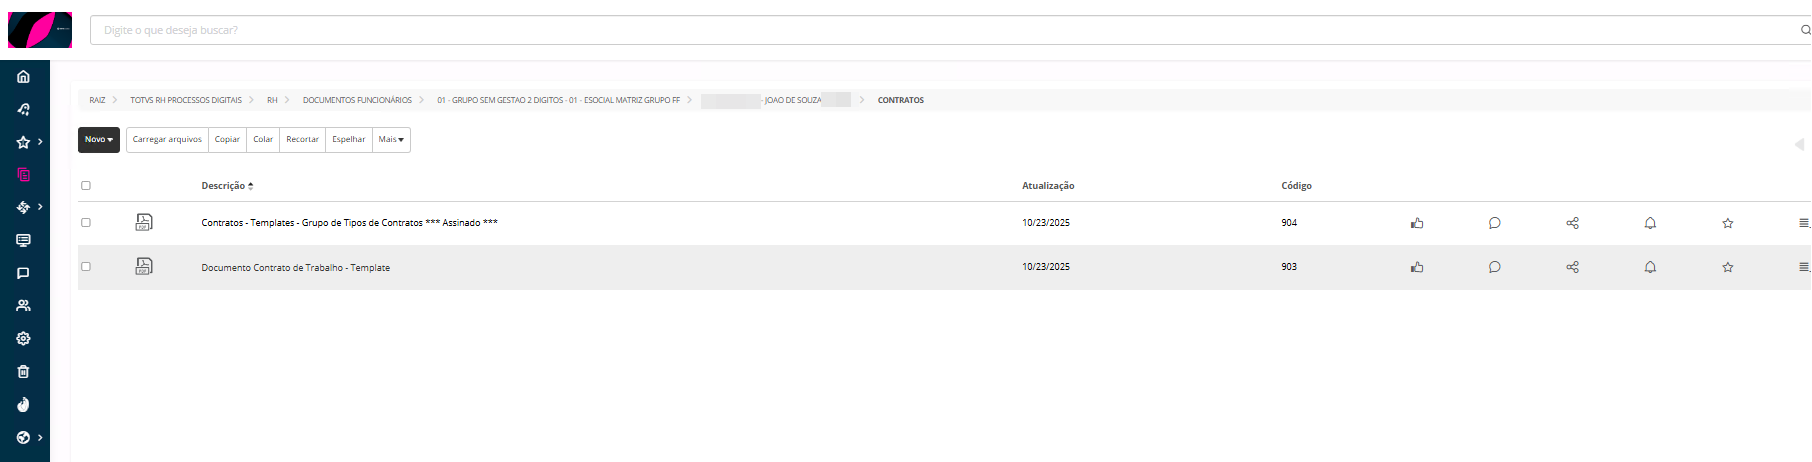The image size is (1812, 462).
Task: Open the settings gear icon in the sidebar
Action: pos(23,339)
